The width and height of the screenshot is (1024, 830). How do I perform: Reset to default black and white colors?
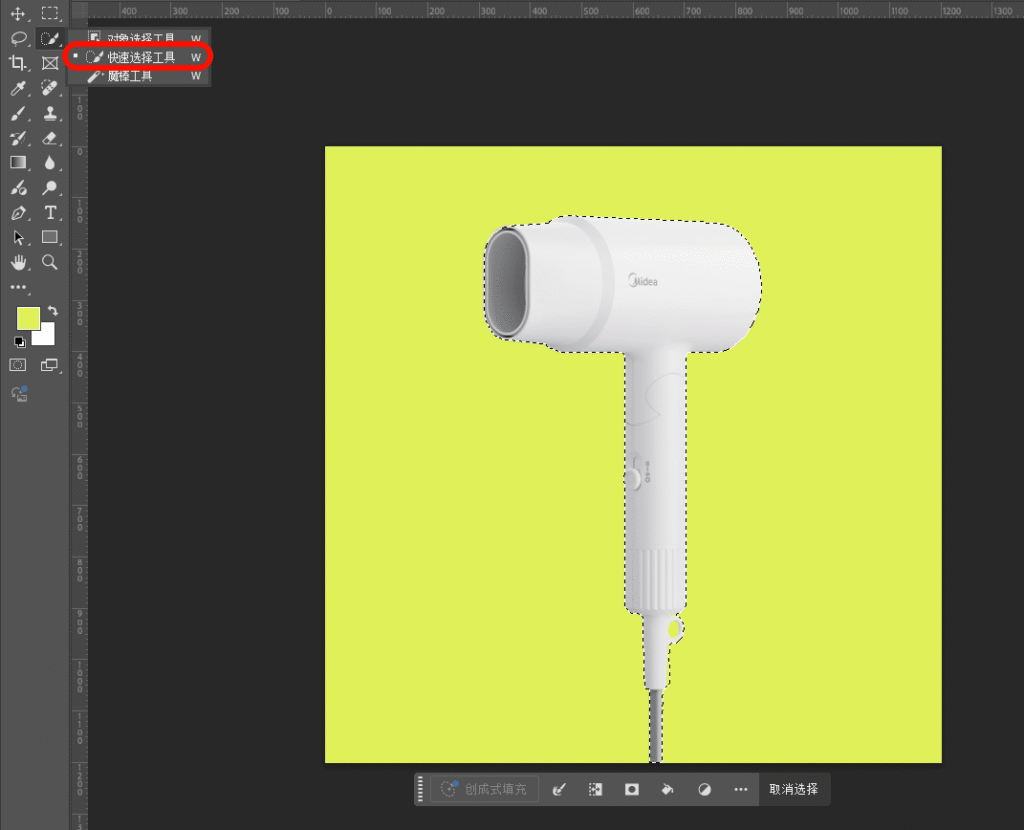(x=21, y=342)
